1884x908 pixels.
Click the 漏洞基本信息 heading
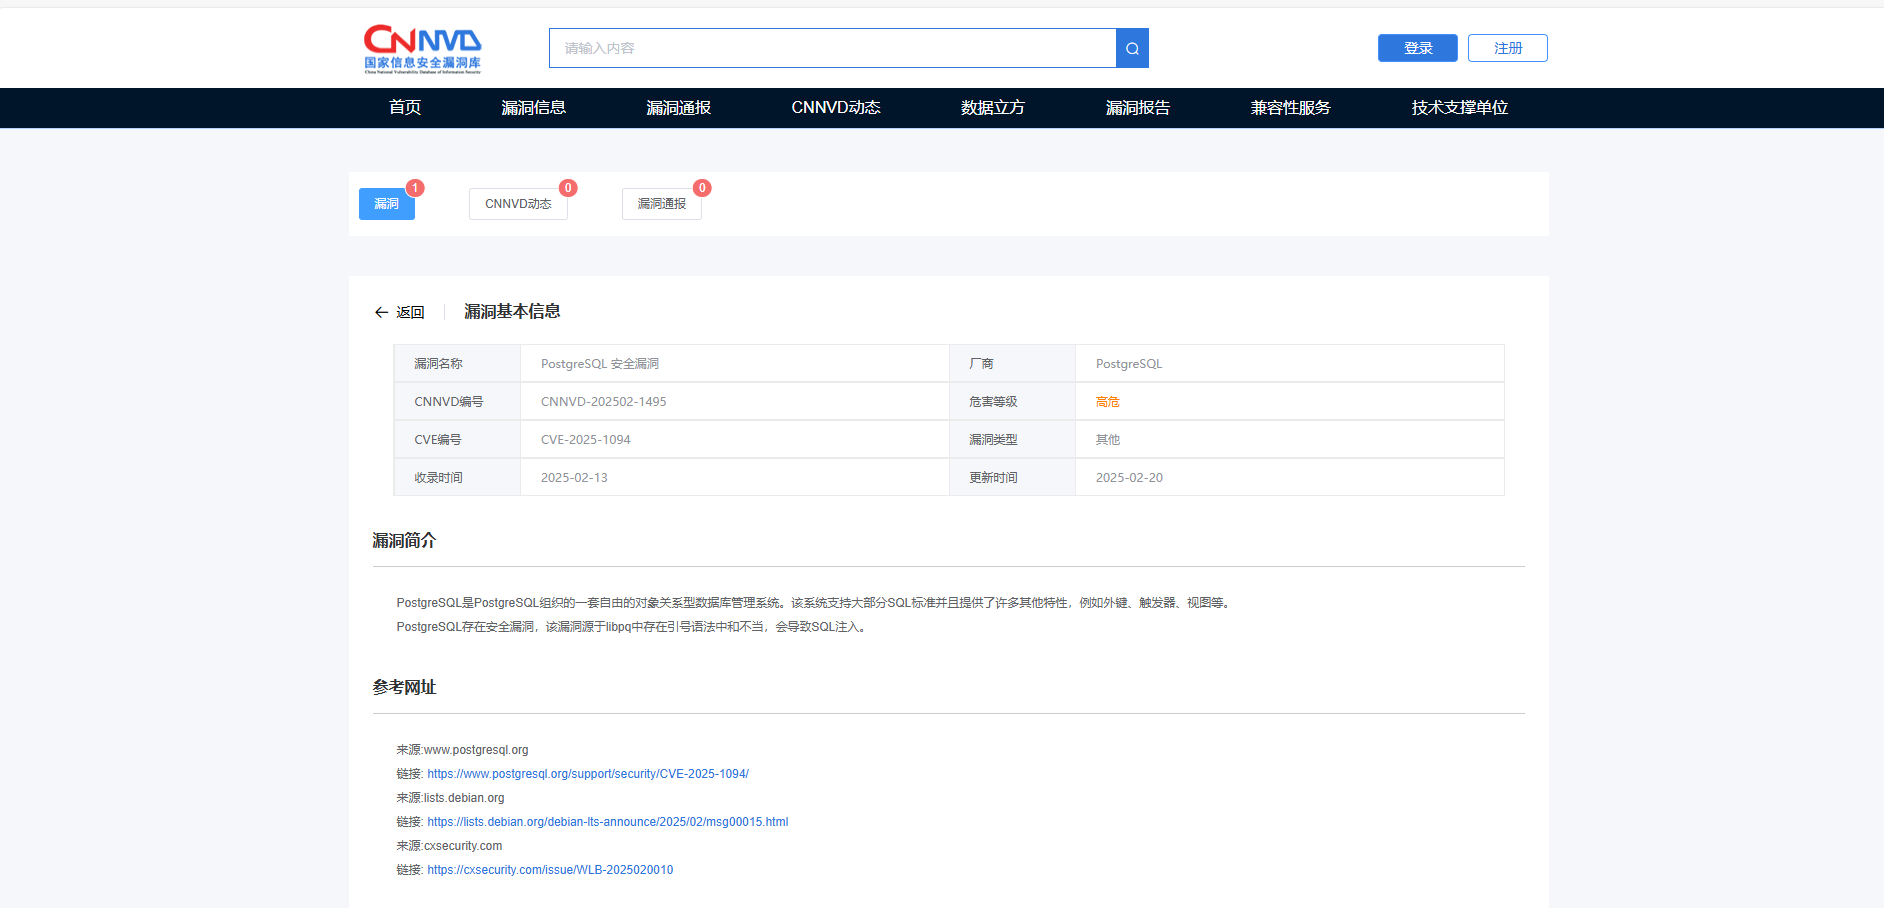[512, 312]
